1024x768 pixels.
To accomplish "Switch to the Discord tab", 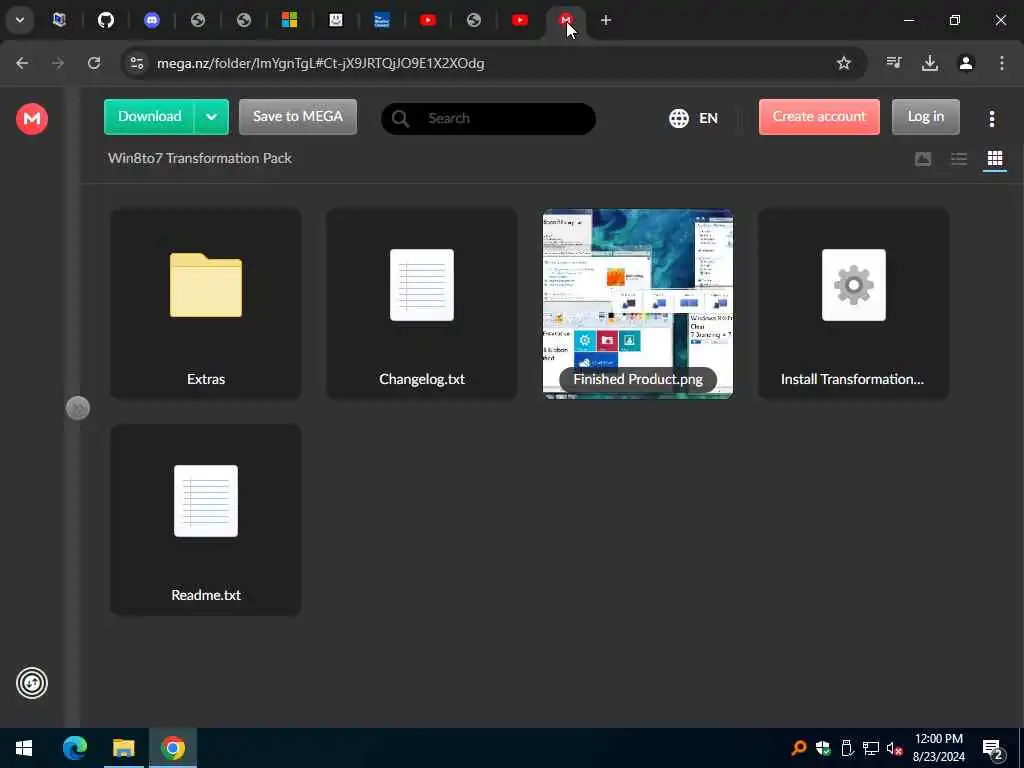I will pyautogui.click(x=152, y=20).
